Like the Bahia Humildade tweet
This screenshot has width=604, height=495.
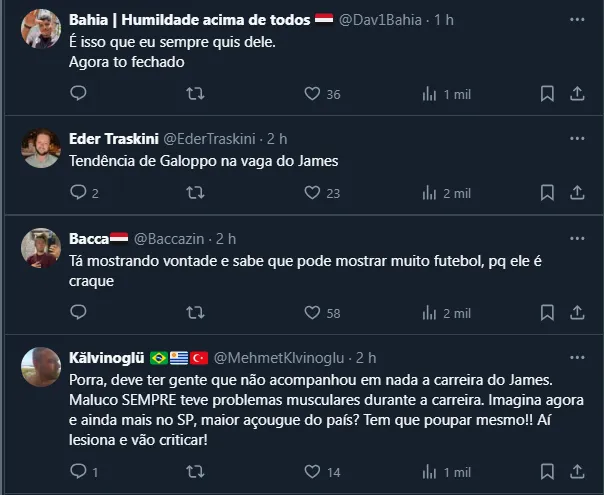pyautogui.click(x=312, y=94)
